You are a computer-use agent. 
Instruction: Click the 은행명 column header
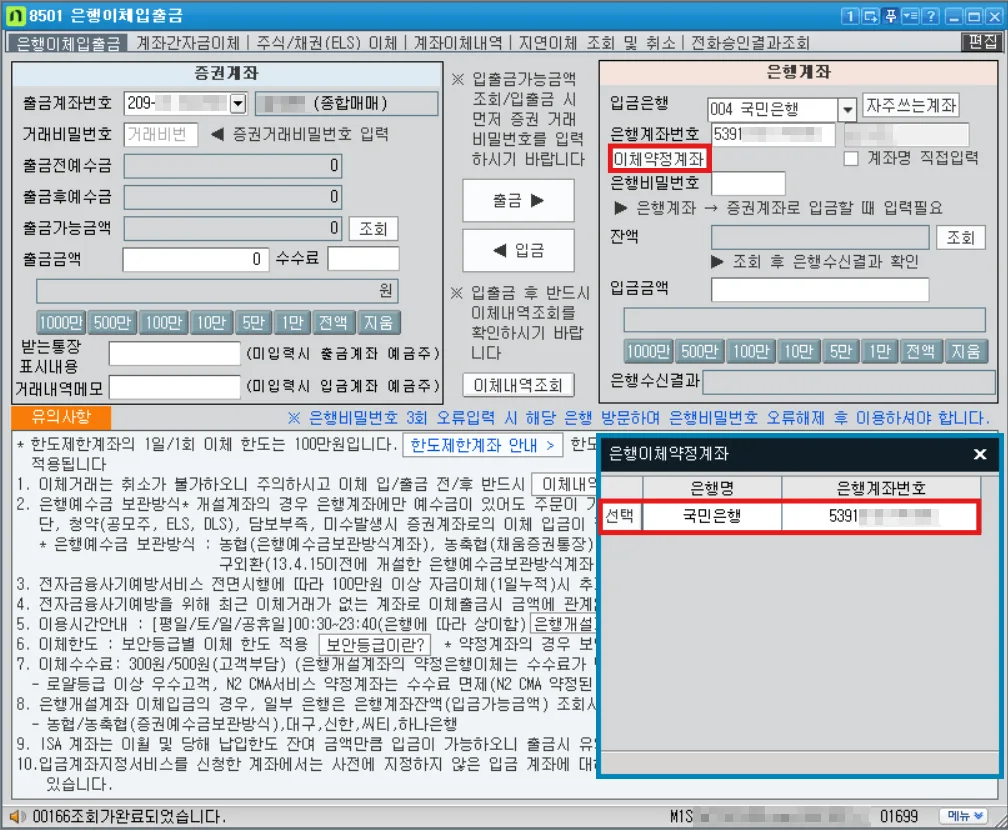[x=712, y=488]
